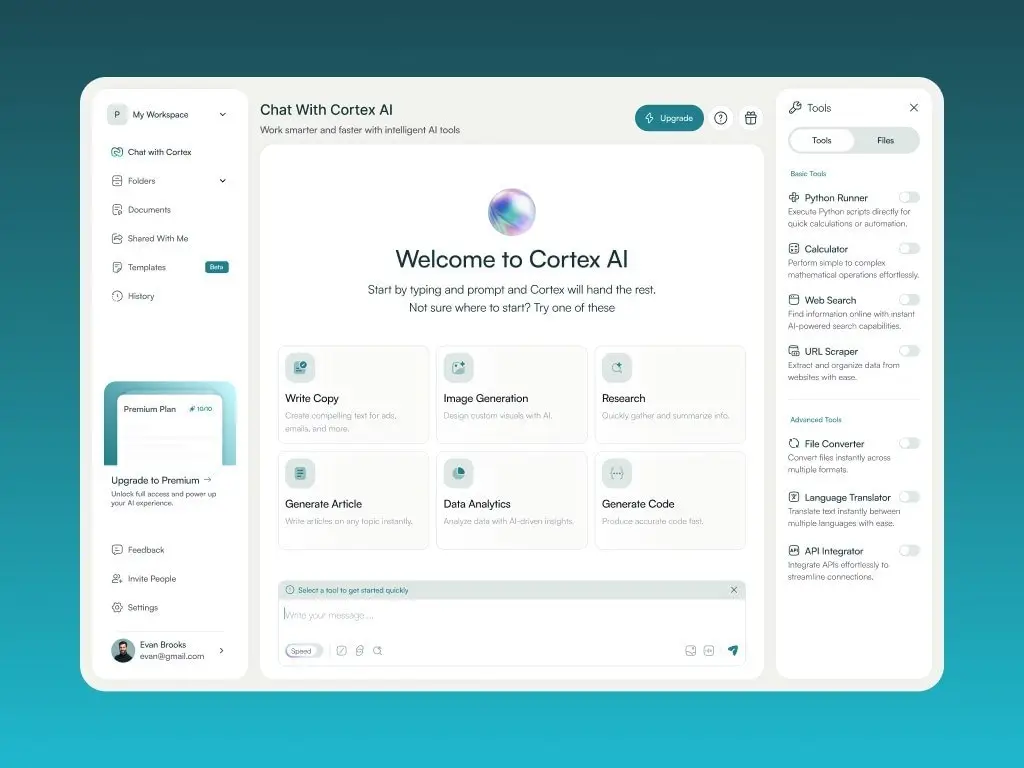Click the attachment clip icon under message
This screenshot has height=768, width=1024.
click(x=359, y=650)
